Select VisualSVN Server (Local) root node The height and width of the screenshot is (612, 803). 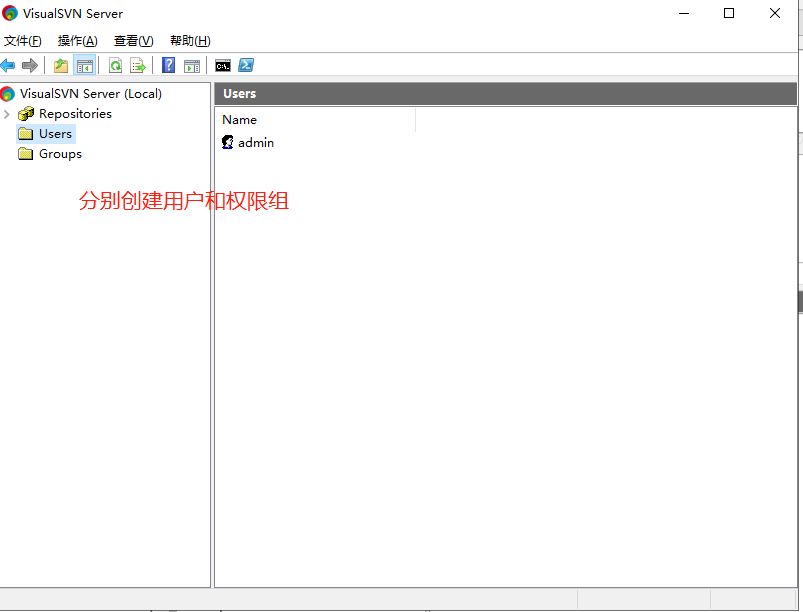[91, 94]
